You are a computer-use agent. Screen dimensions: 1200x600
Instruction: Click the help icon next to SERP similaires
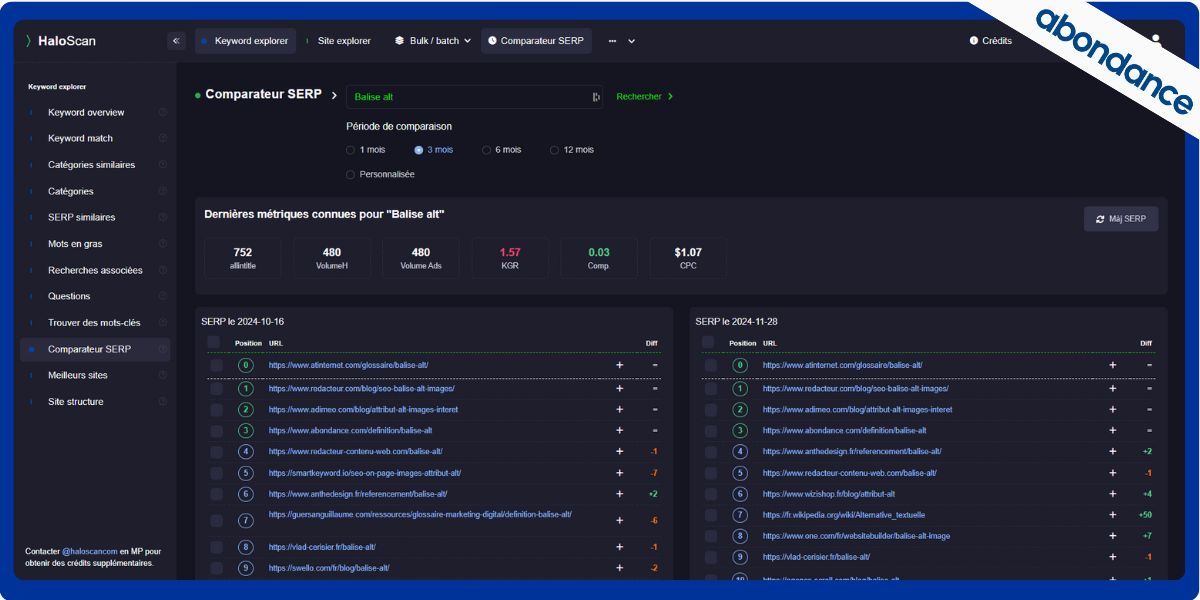163,217
